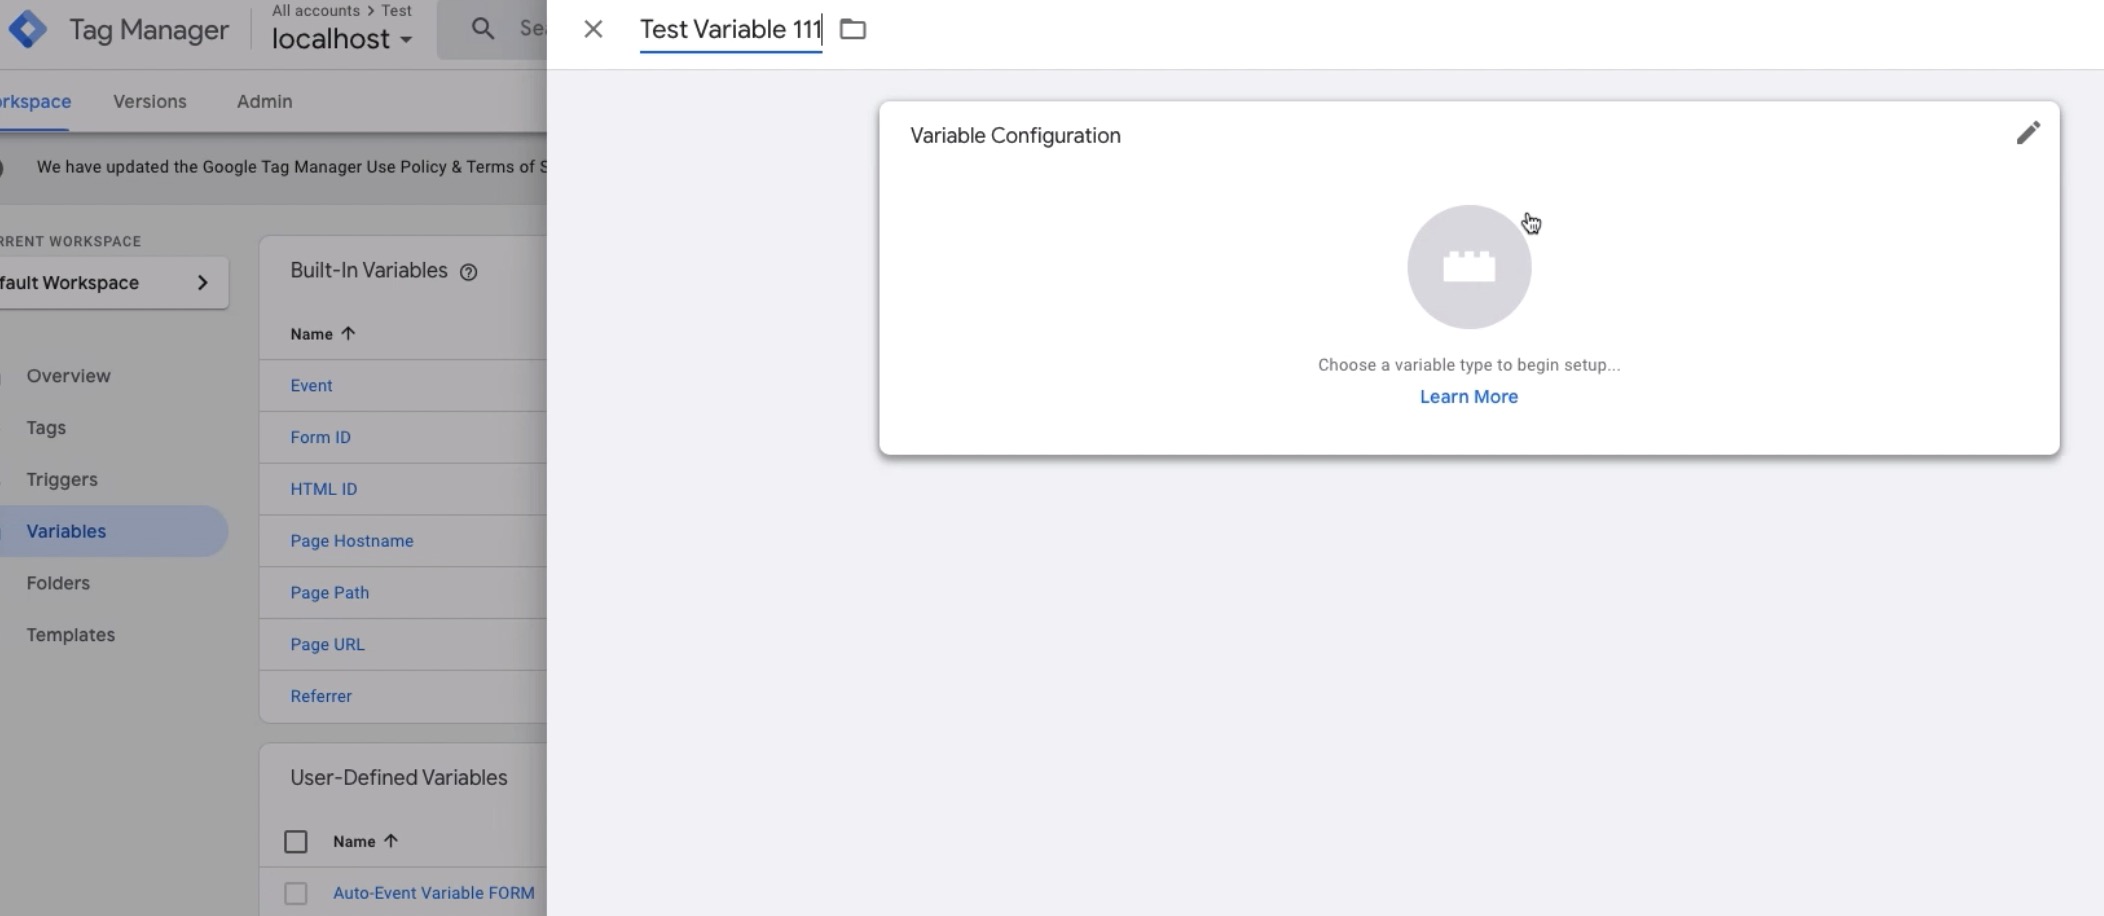Screen dimensions: 2104x916
Task: Switch to the Versions tab
Action: click(149, 101)
